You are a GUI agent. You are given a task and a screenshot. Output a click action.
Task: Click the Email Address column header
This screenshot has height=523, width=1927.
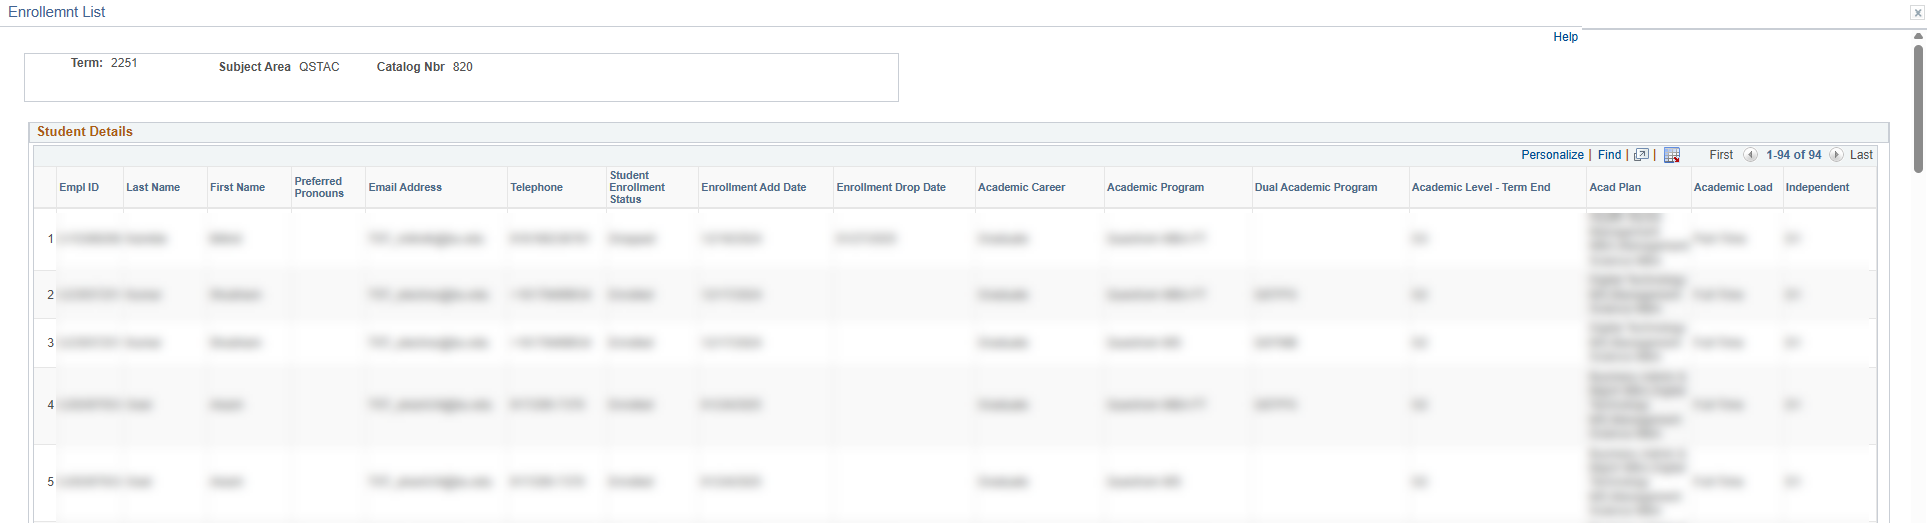405,187
